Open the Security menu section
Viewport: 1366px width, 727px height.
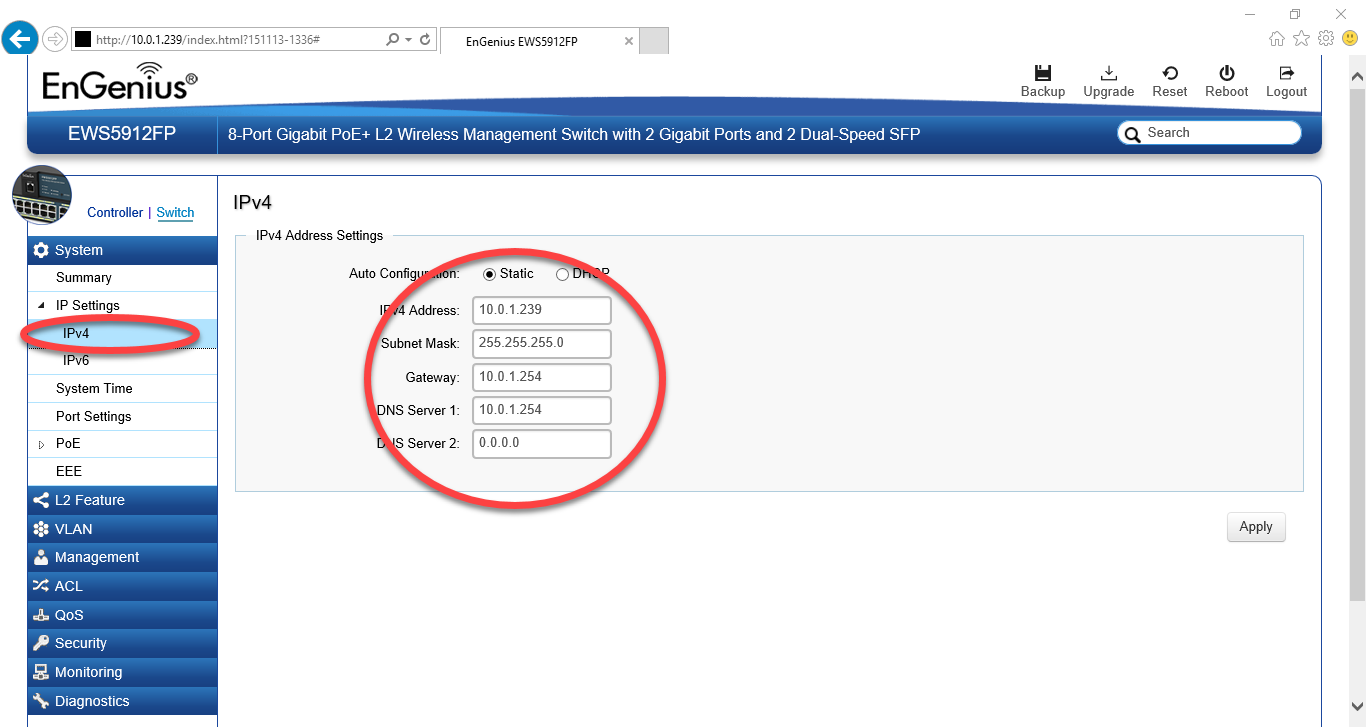click(122, 643)
